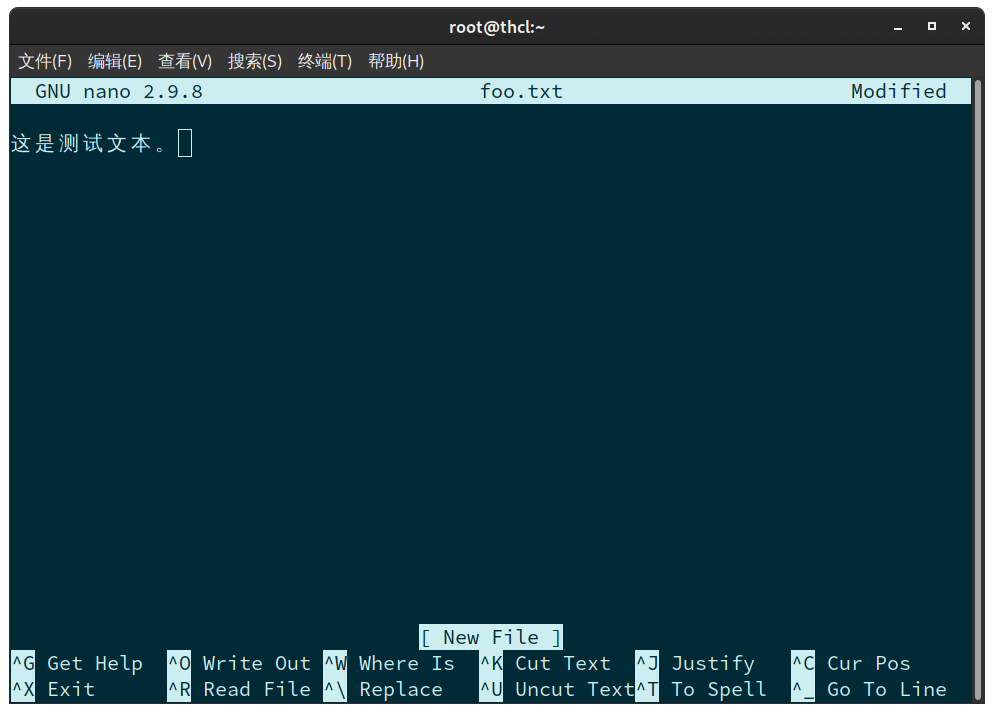Maximize the terminal window
994x713 pixels.
click(932, 27)
